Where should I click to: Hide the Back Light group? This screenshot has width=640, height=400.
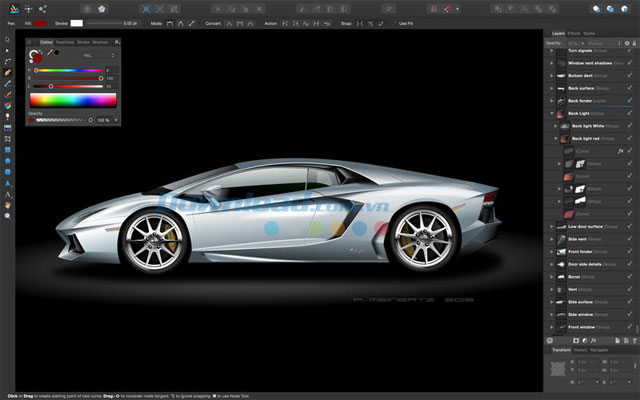tap(630, 113)
